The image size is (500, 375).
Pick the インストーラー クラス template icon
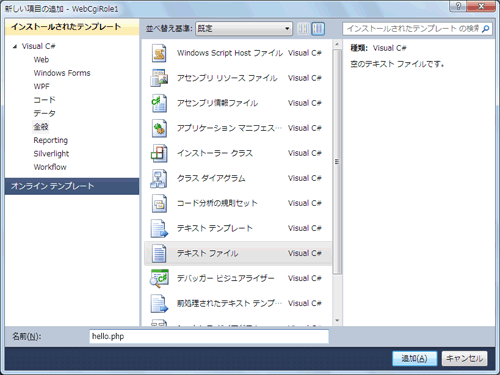pos(159,153)
